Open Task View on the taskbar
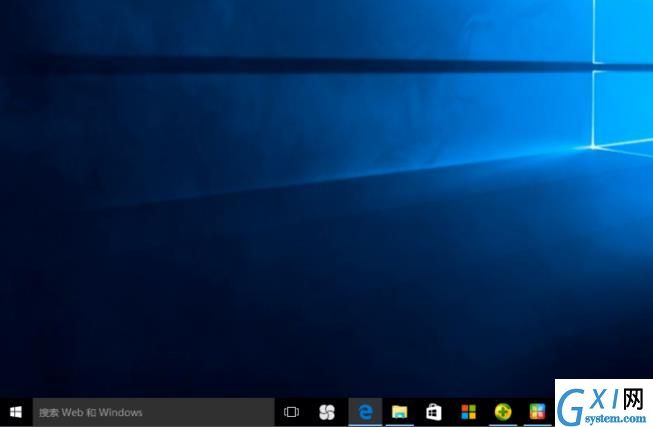 pos(291,412)
